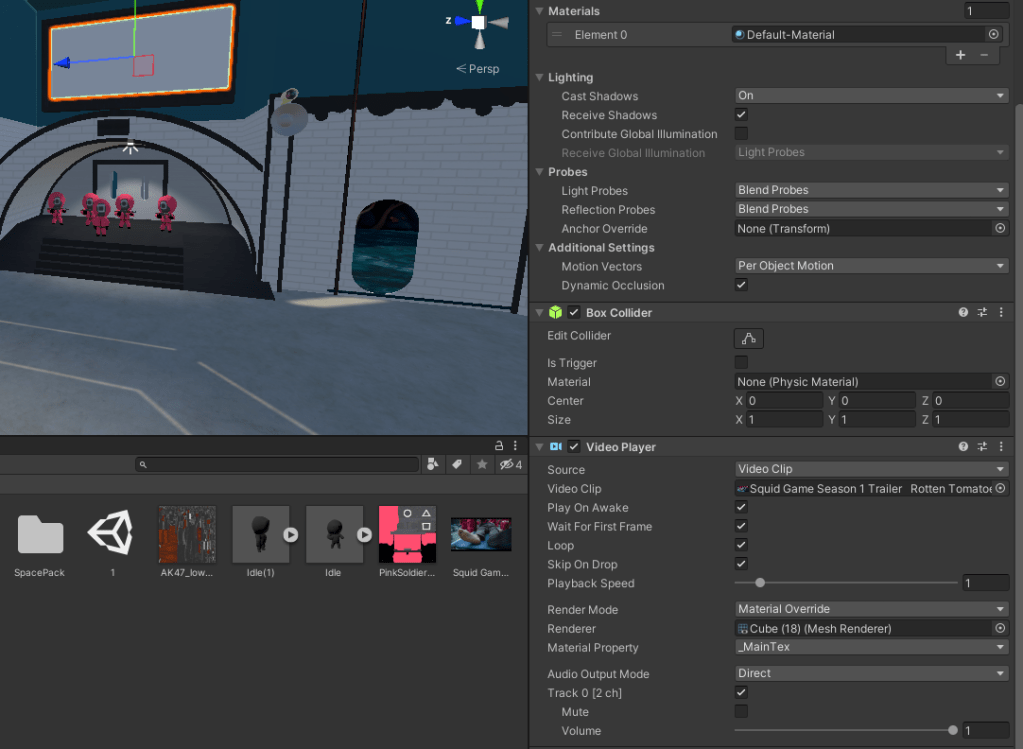Viewport: 1023px width, 749px height.
Task: Collapse the Video Player component section
Action: coord(540,447)
